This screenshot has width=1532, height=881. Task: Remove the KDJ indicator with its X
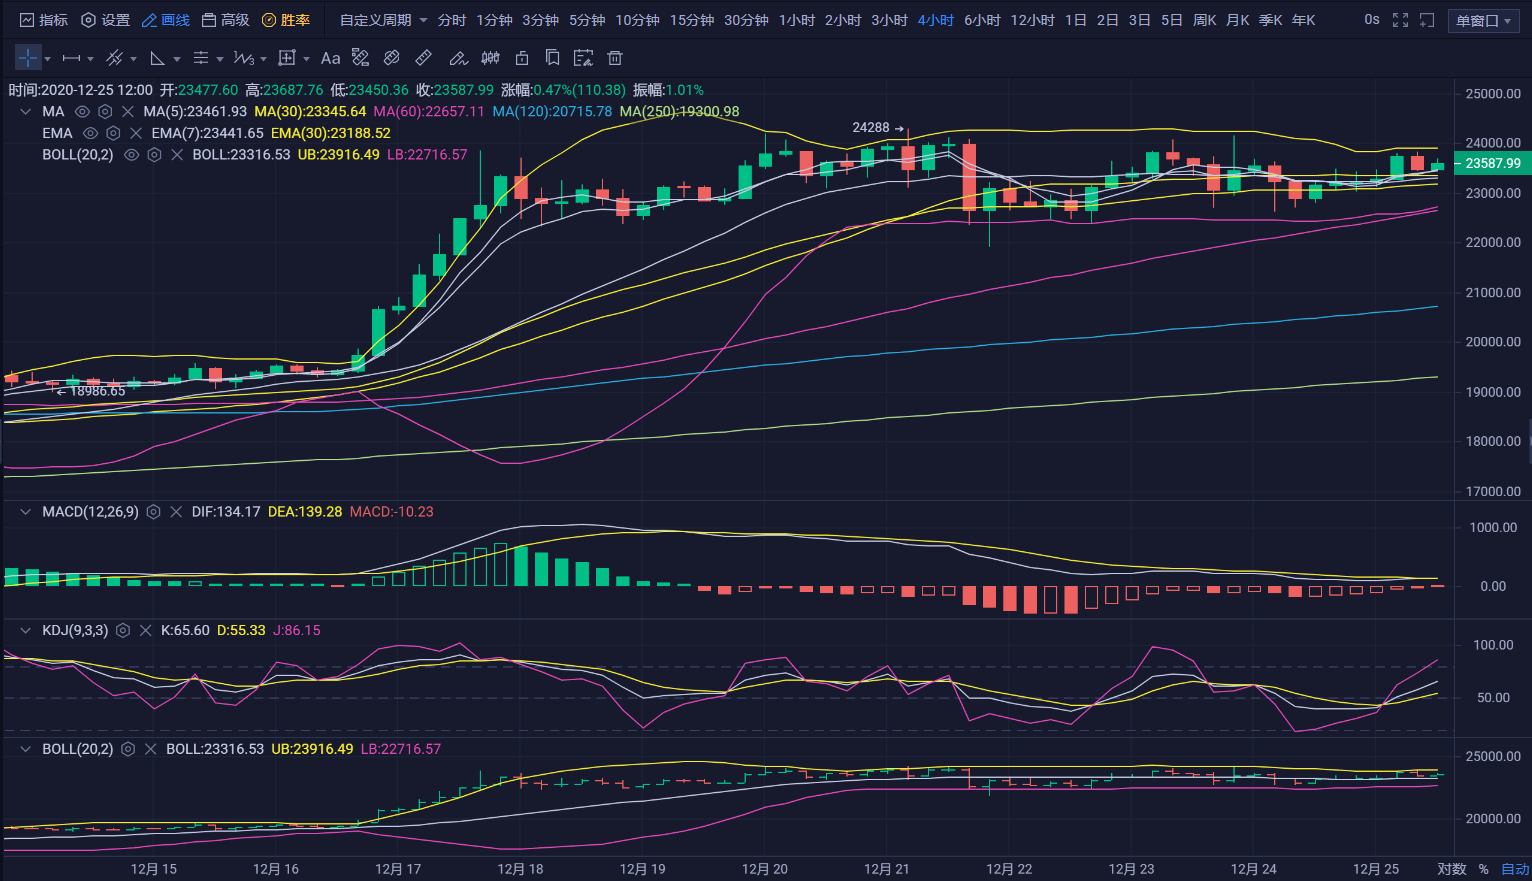(x=145, y=631)
